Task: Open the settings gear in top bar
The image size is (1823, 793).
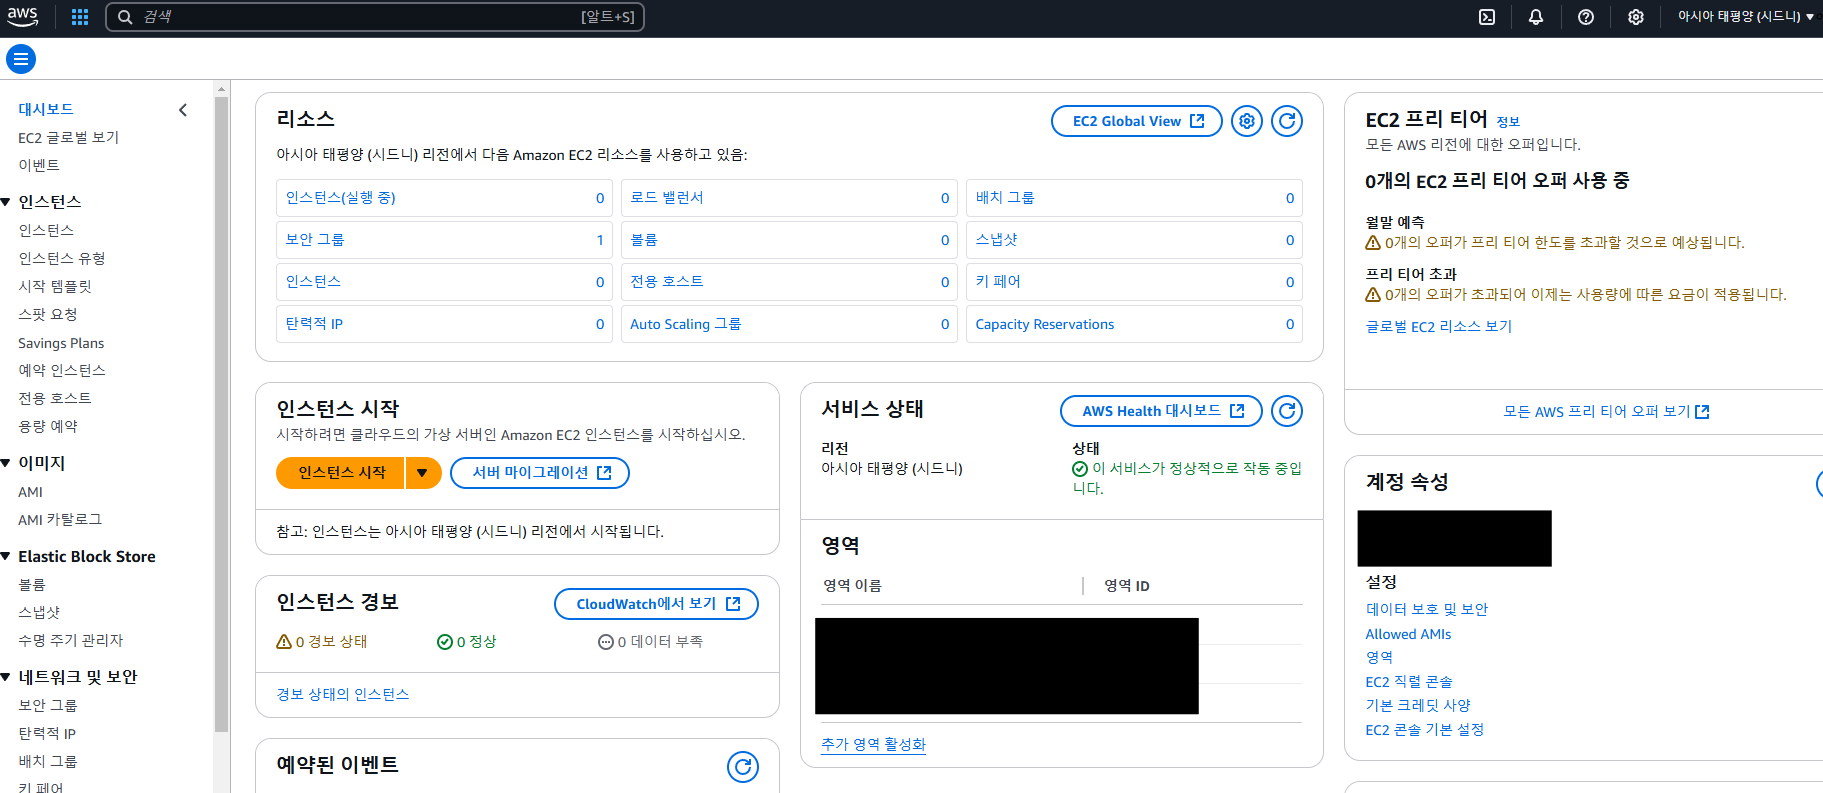Action: click(1636, 17)
